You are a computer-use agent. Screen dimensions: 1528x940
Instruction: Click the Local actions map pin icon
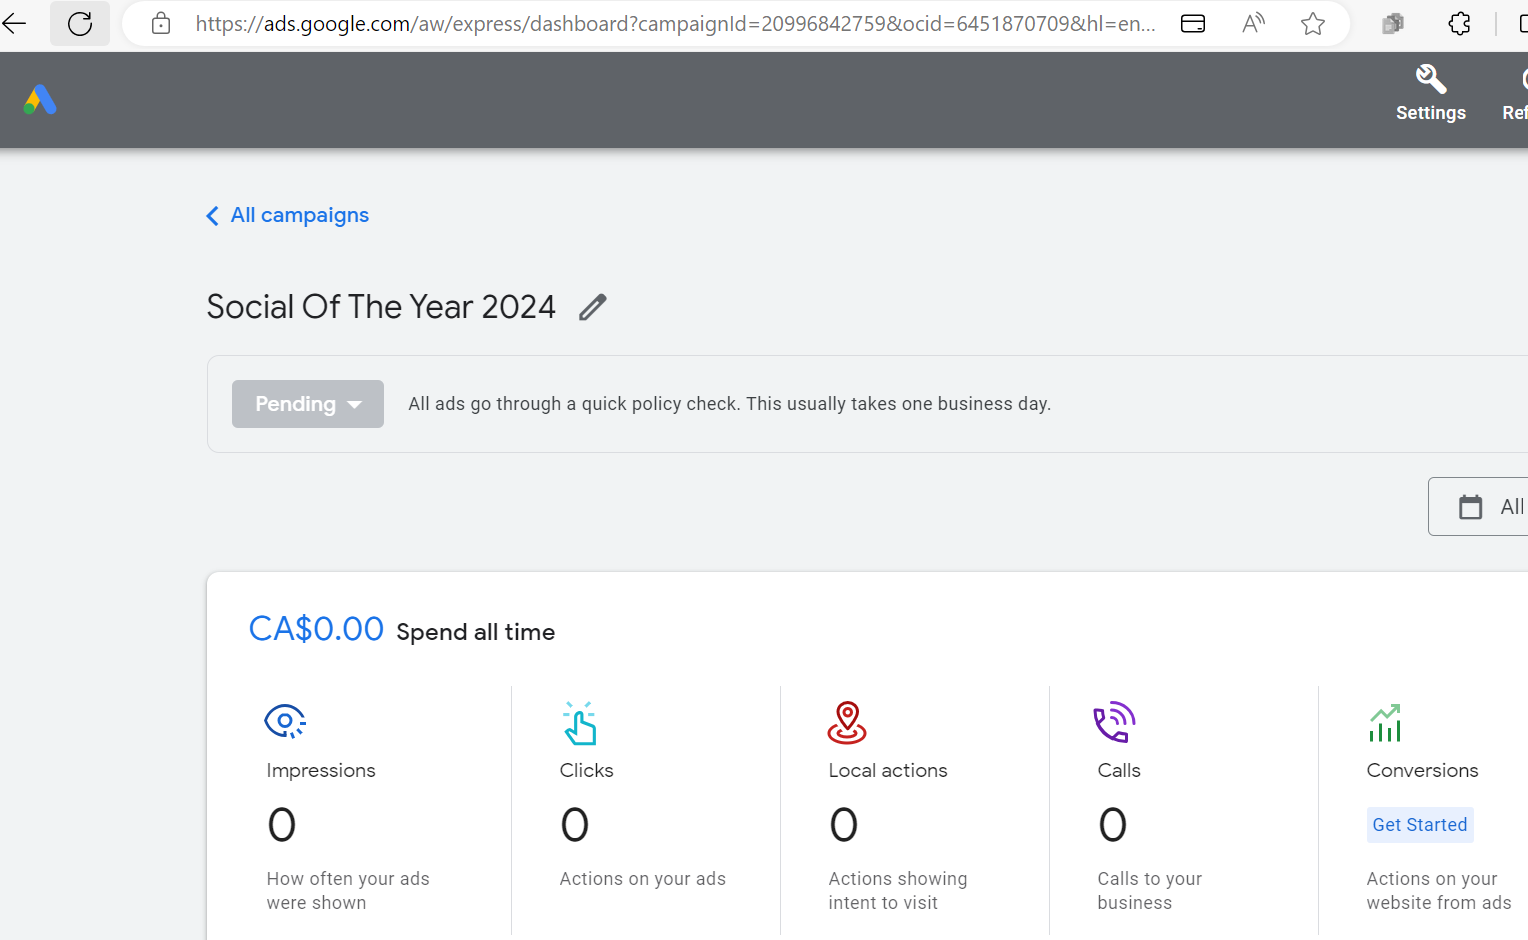click(x=847, y=722)
